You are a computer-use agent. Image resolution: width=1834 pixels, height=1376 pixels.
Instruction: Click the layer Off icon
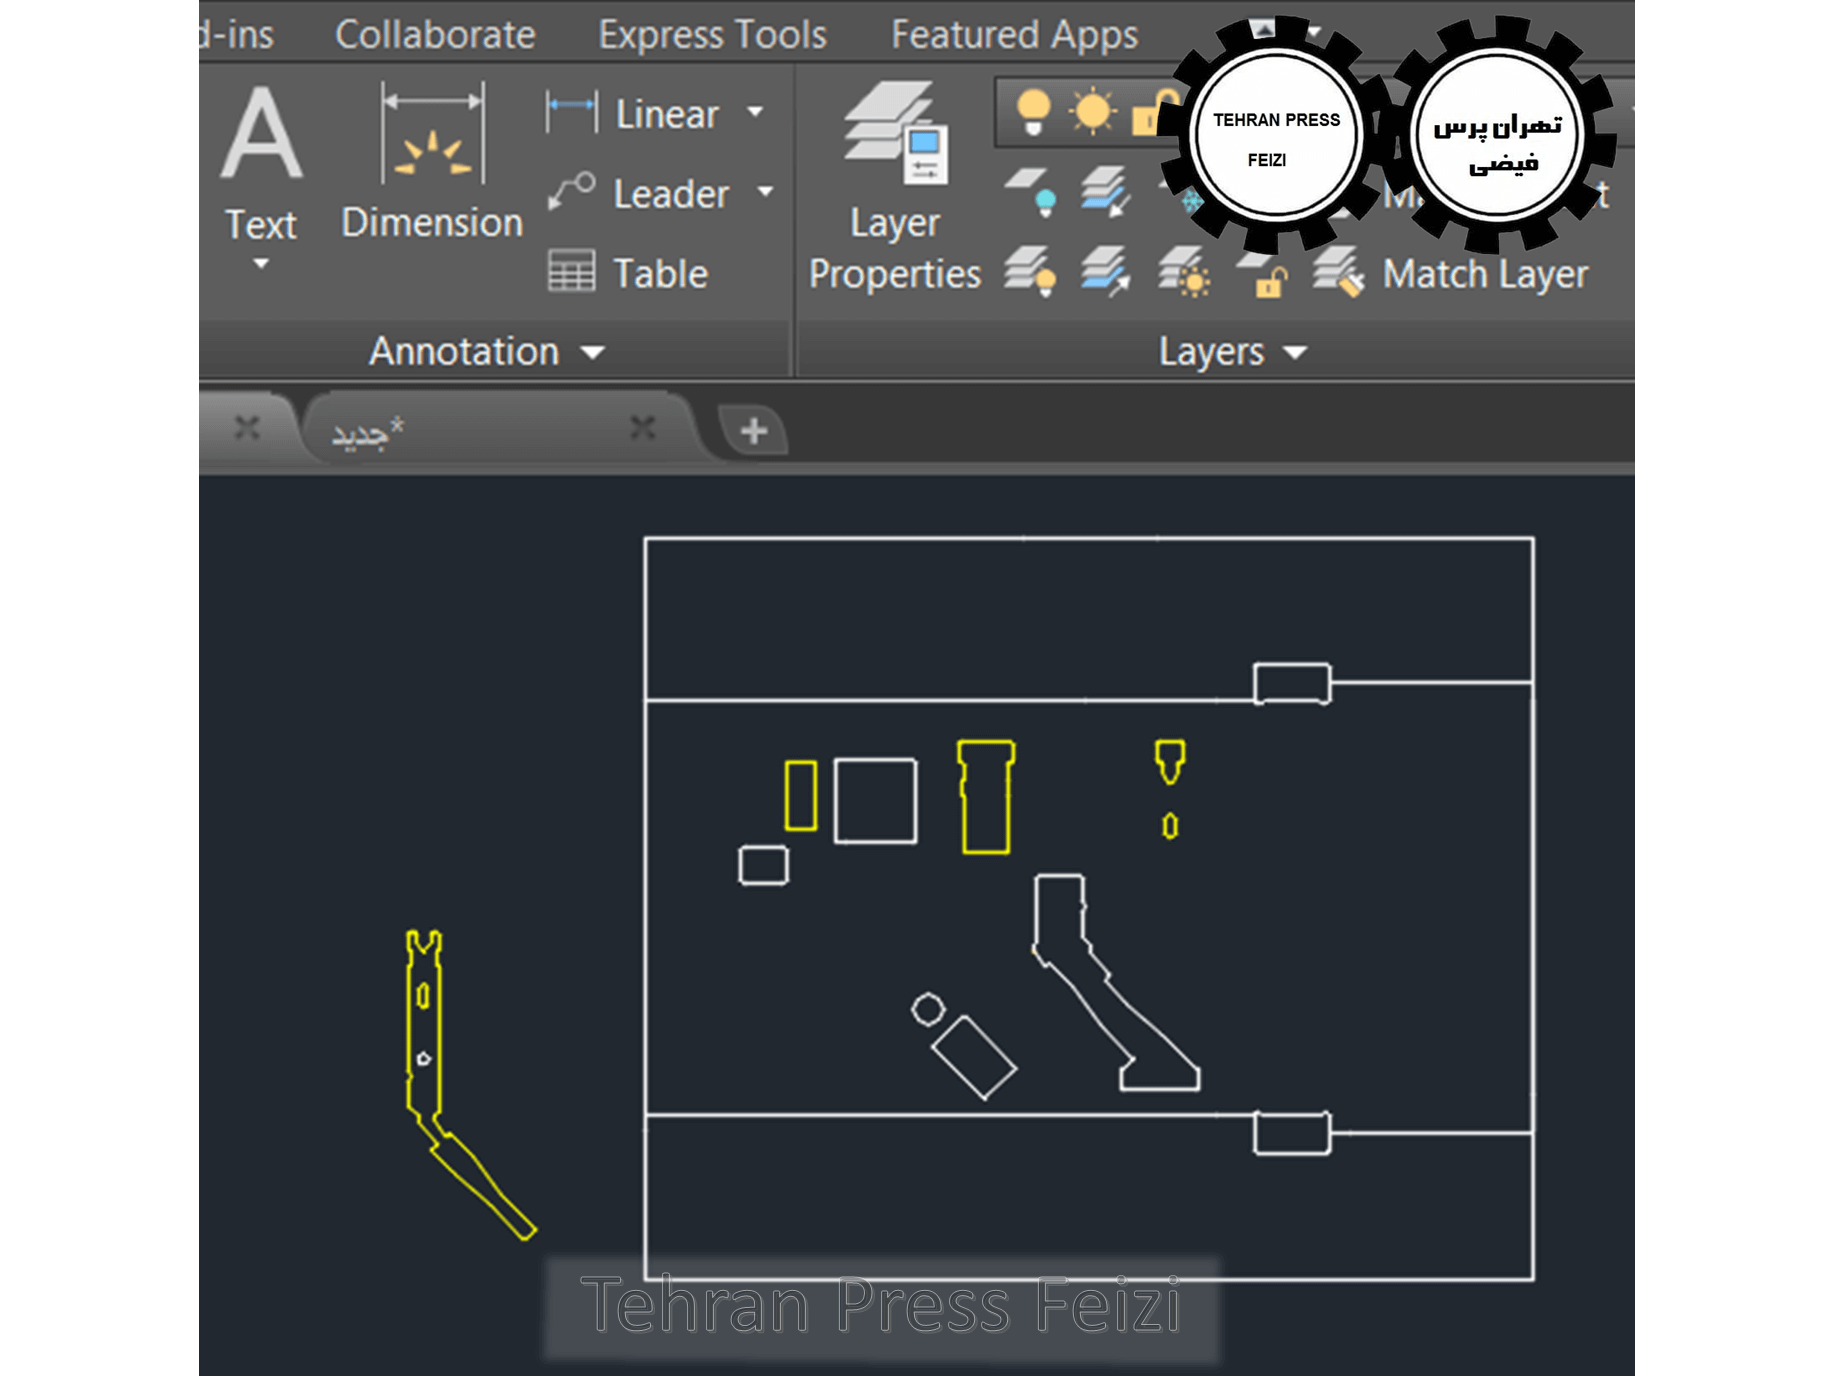click(x=1032, y=191)
